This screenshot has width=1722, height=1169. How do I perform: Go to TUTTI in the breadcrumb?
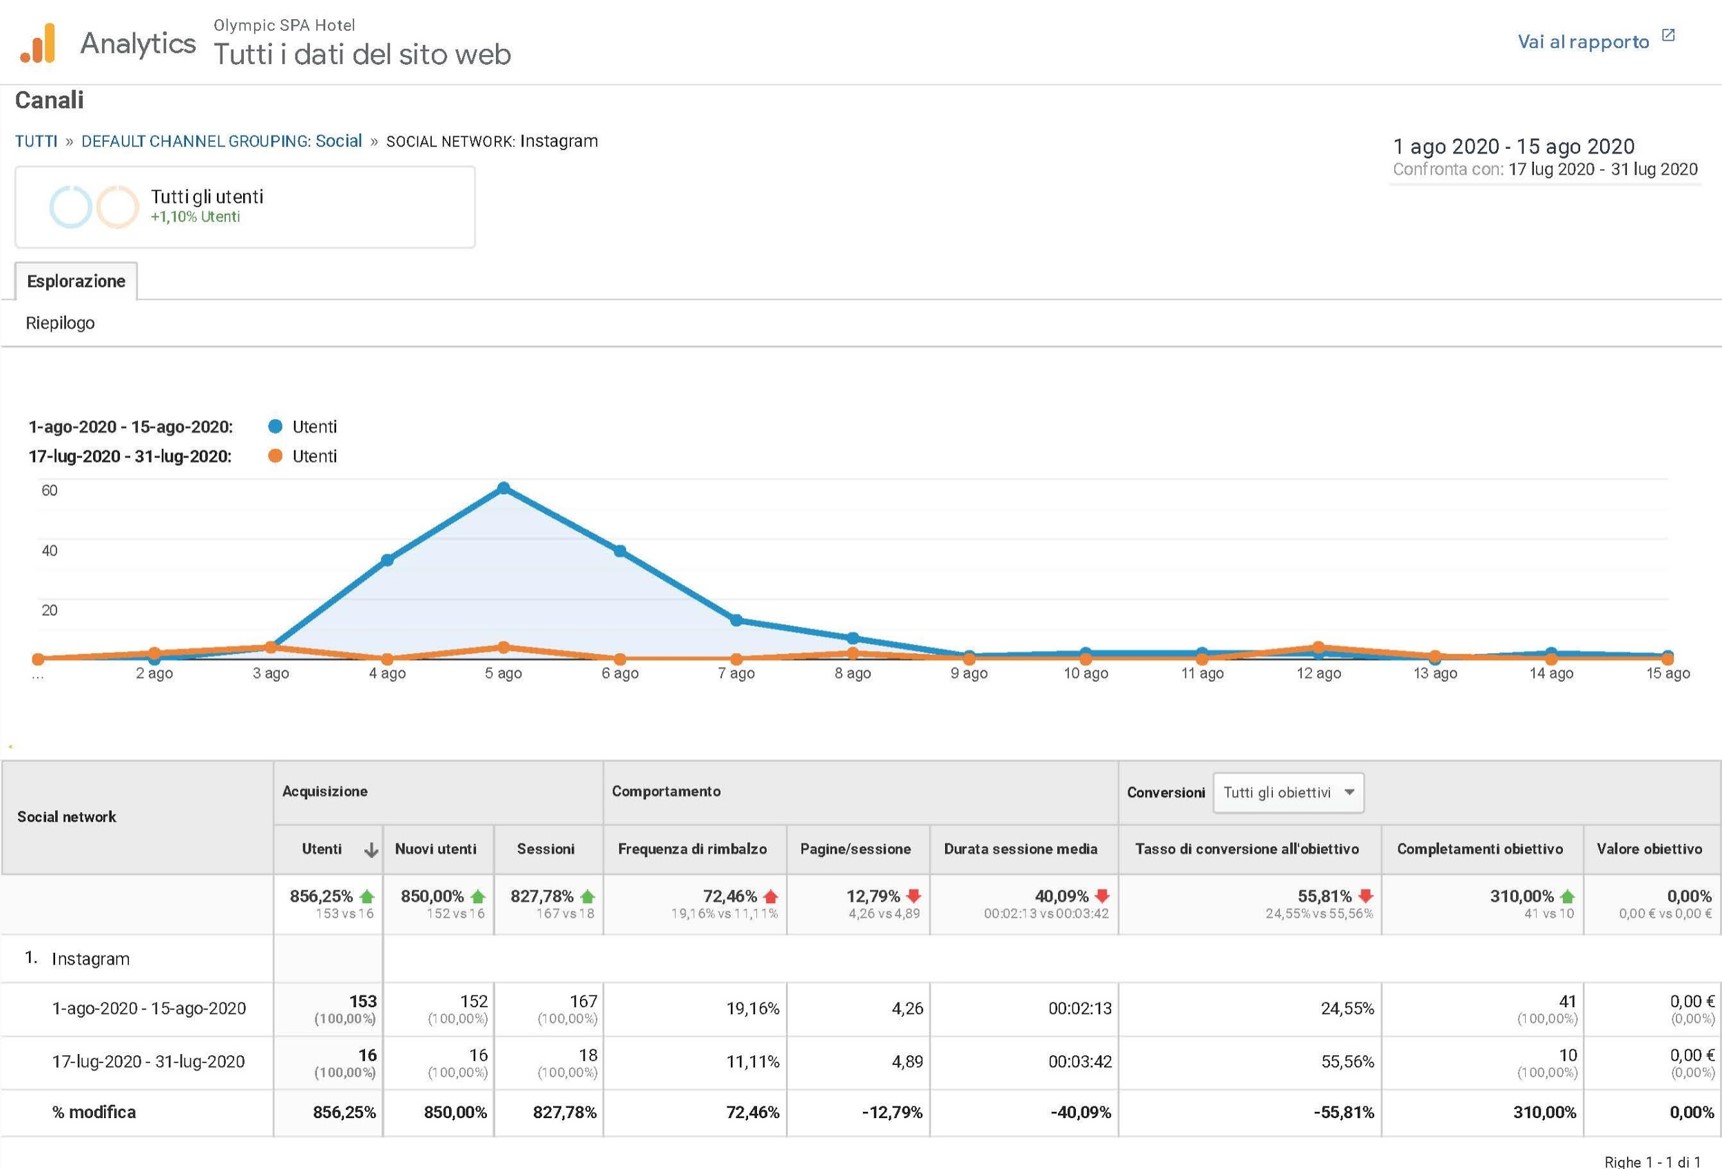tap(36, 141)
